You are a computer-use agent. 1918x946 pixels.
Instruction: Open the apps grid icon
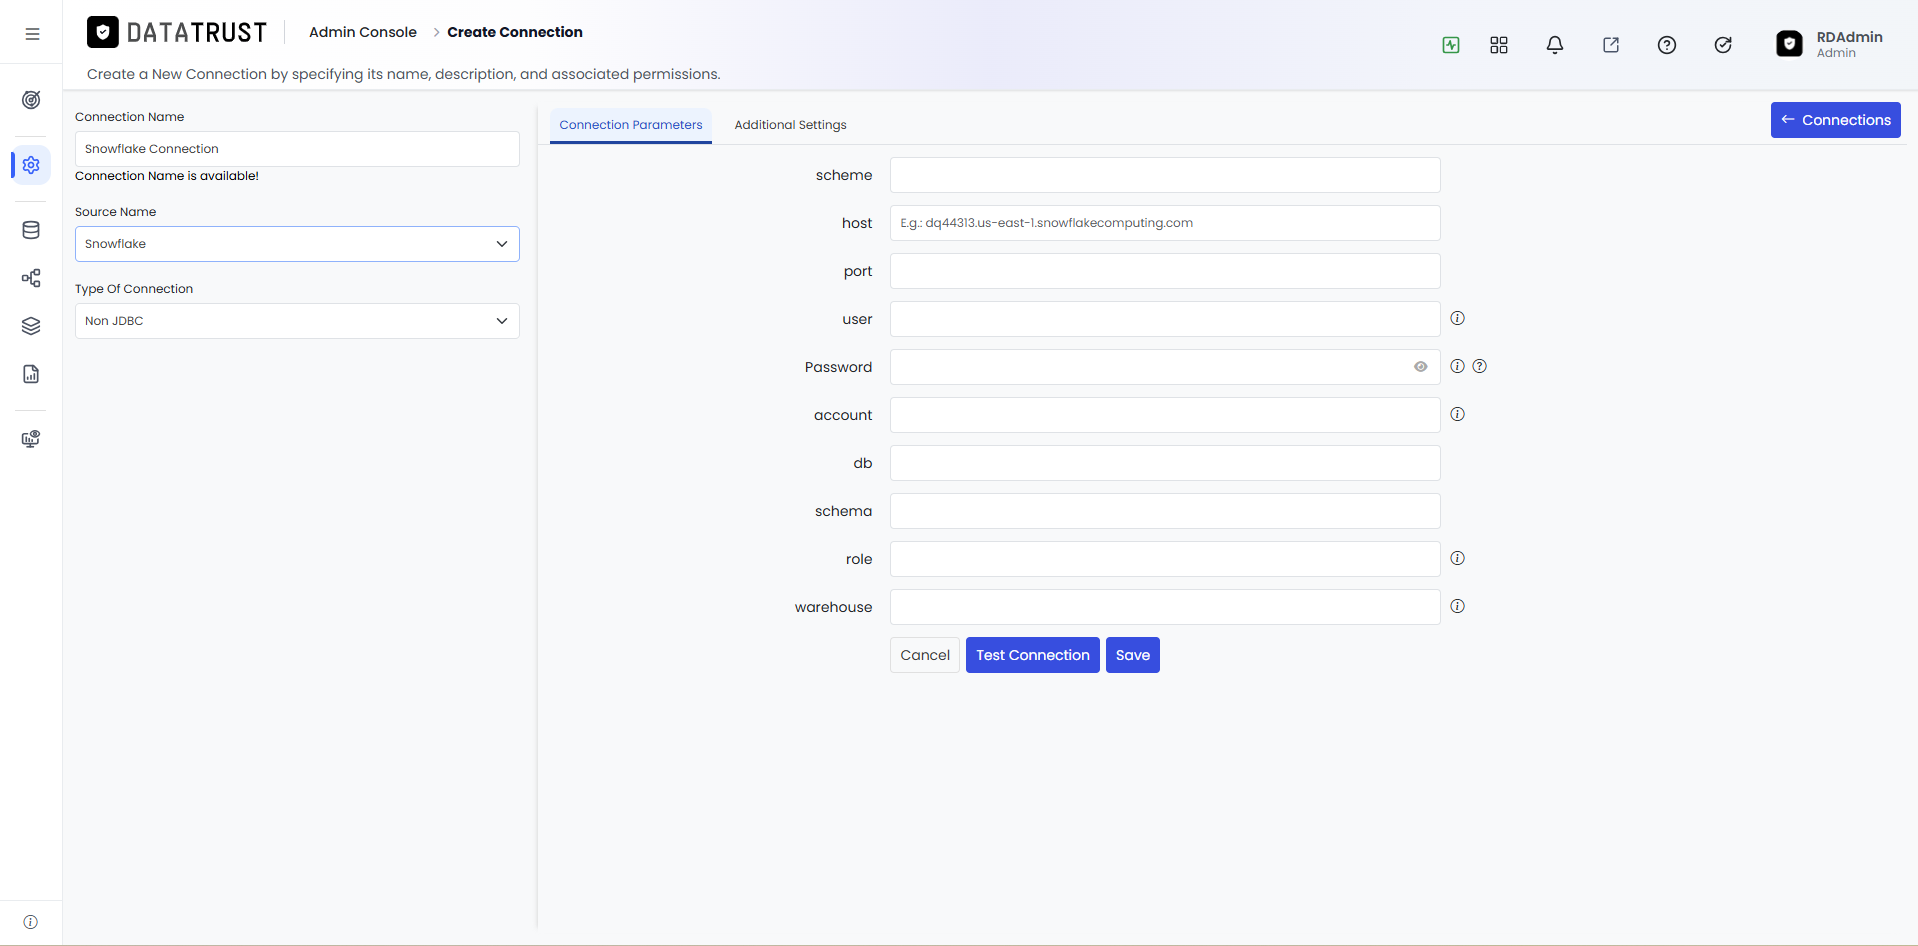[1499, 45]
